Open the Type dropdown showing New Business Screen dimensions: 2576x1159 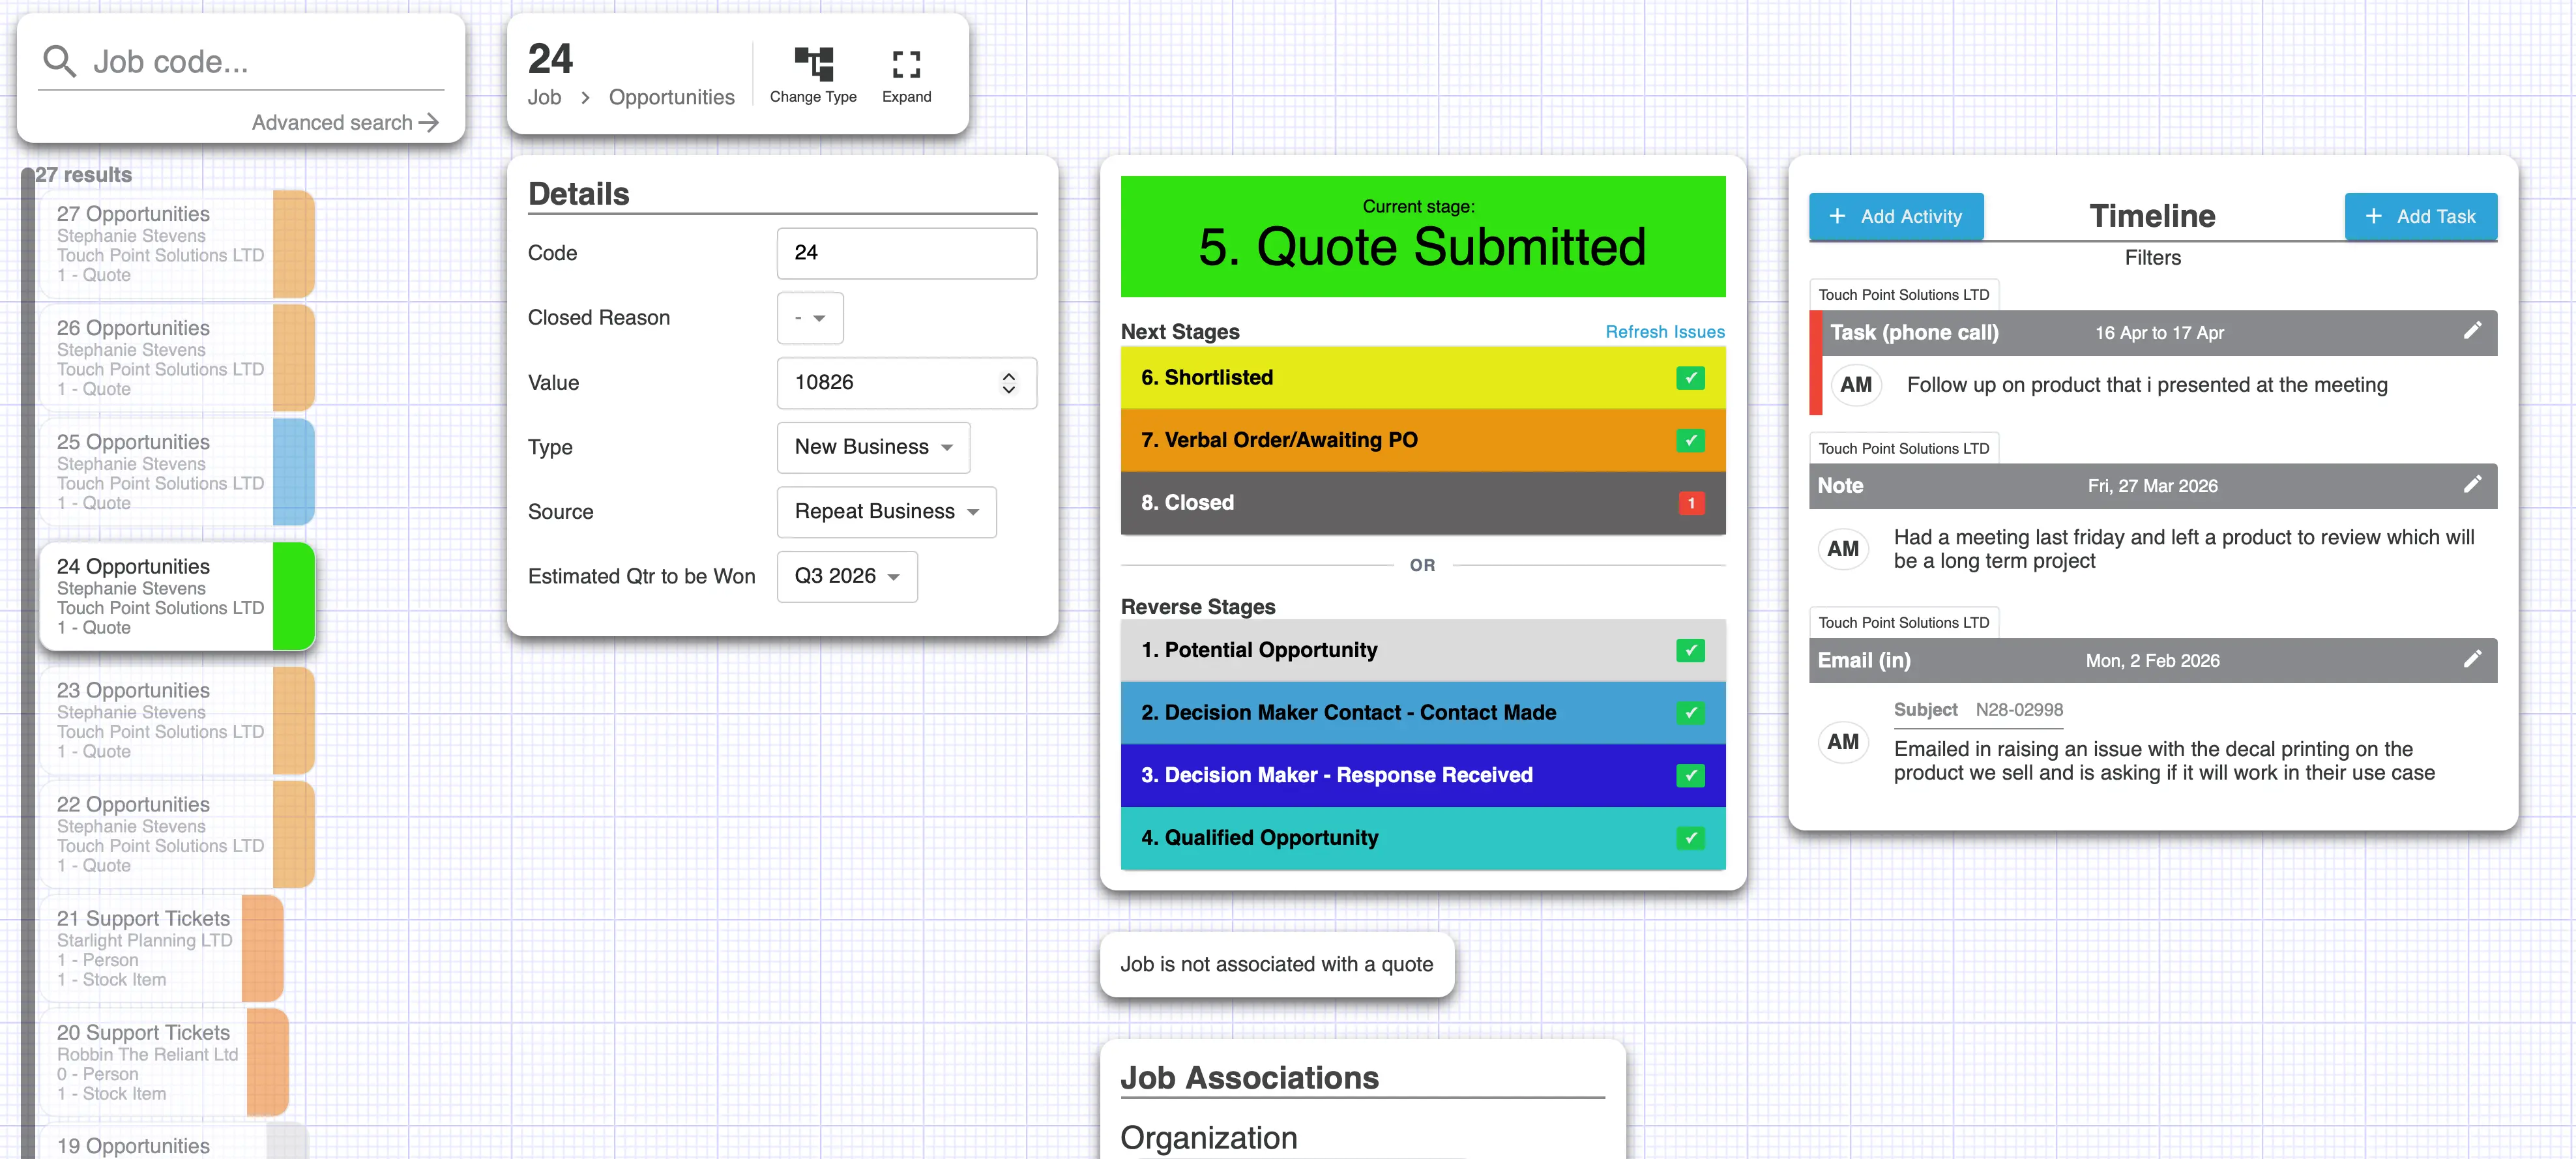(x=873, y=447)
